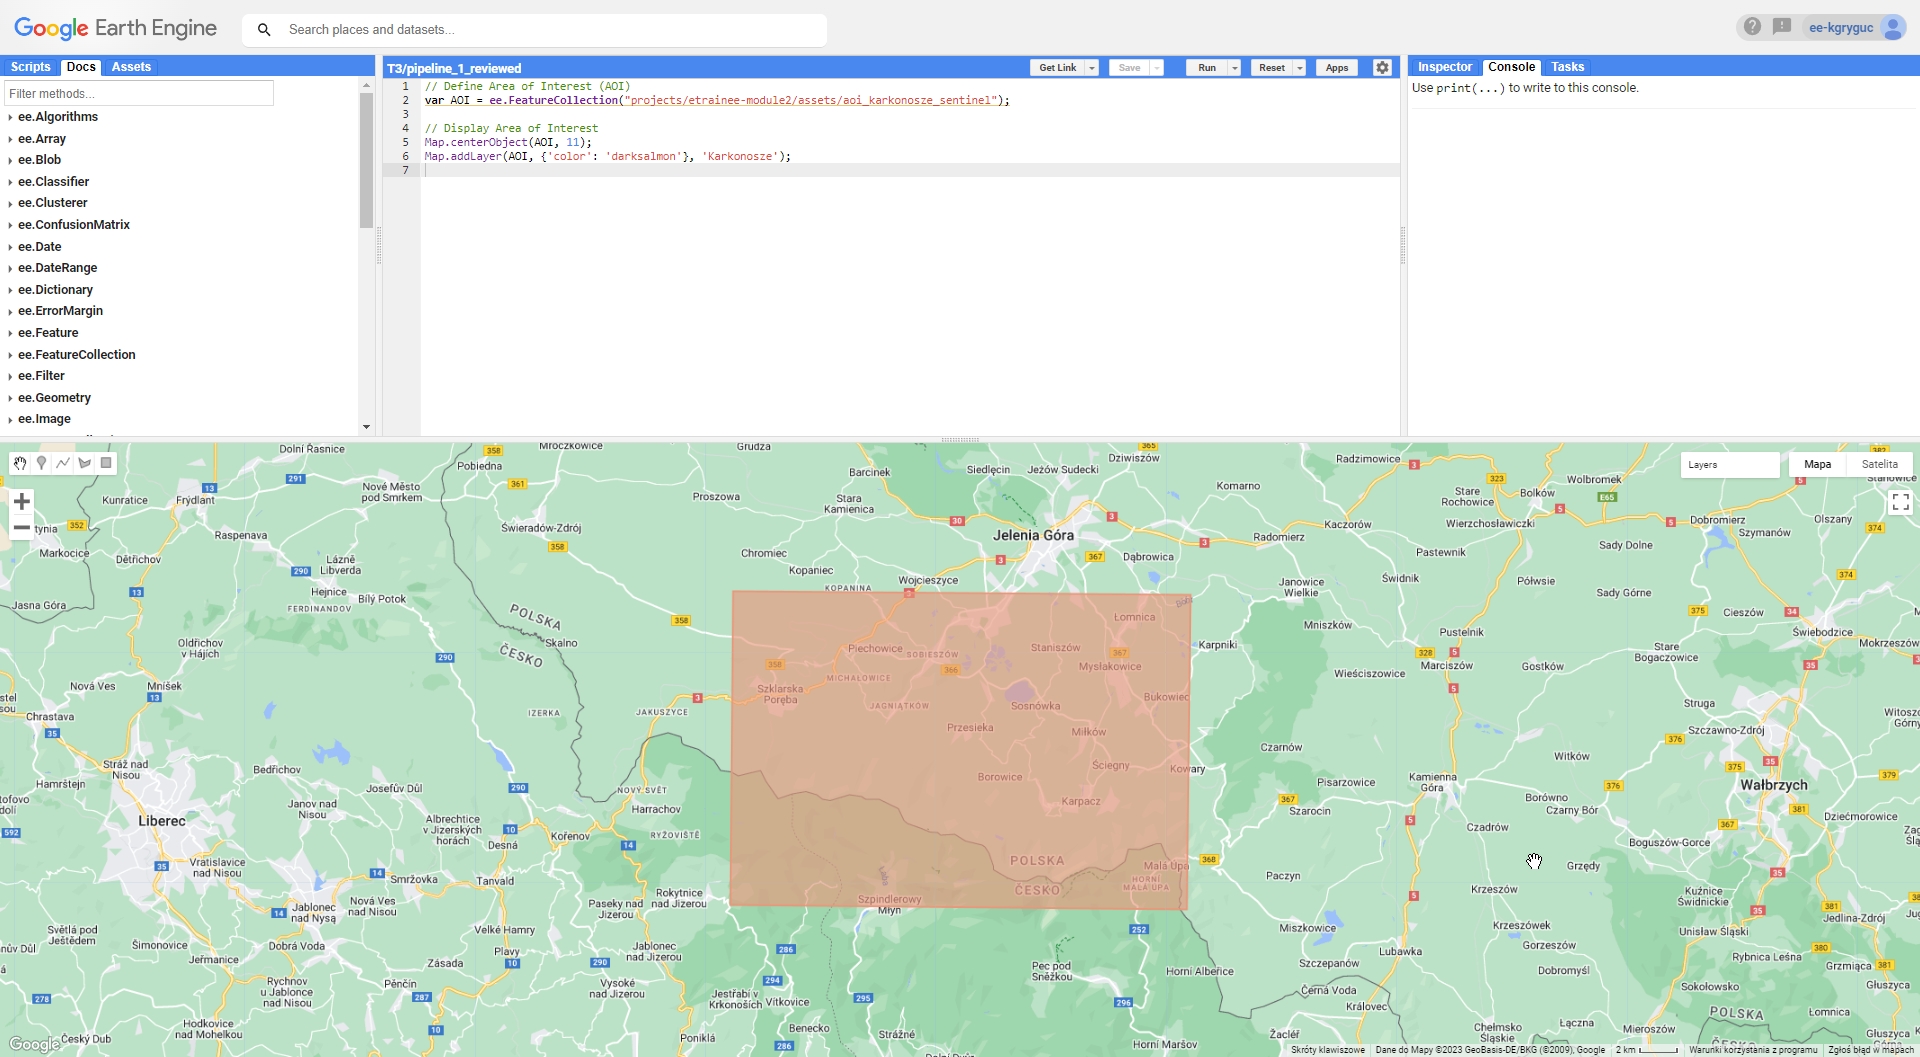Run the pipeline_1_reviewed script
Viewport: 1920px width, 1057px height.
click(x=1206, y=67)
